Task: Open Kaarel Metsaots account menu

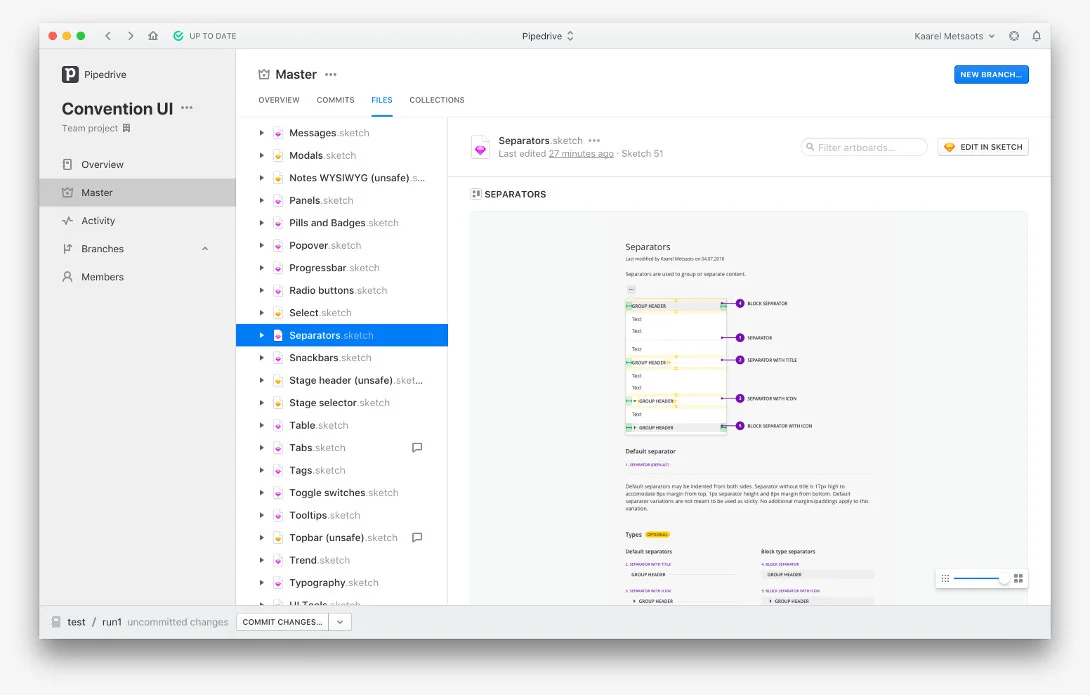Action: pos(954,36)
